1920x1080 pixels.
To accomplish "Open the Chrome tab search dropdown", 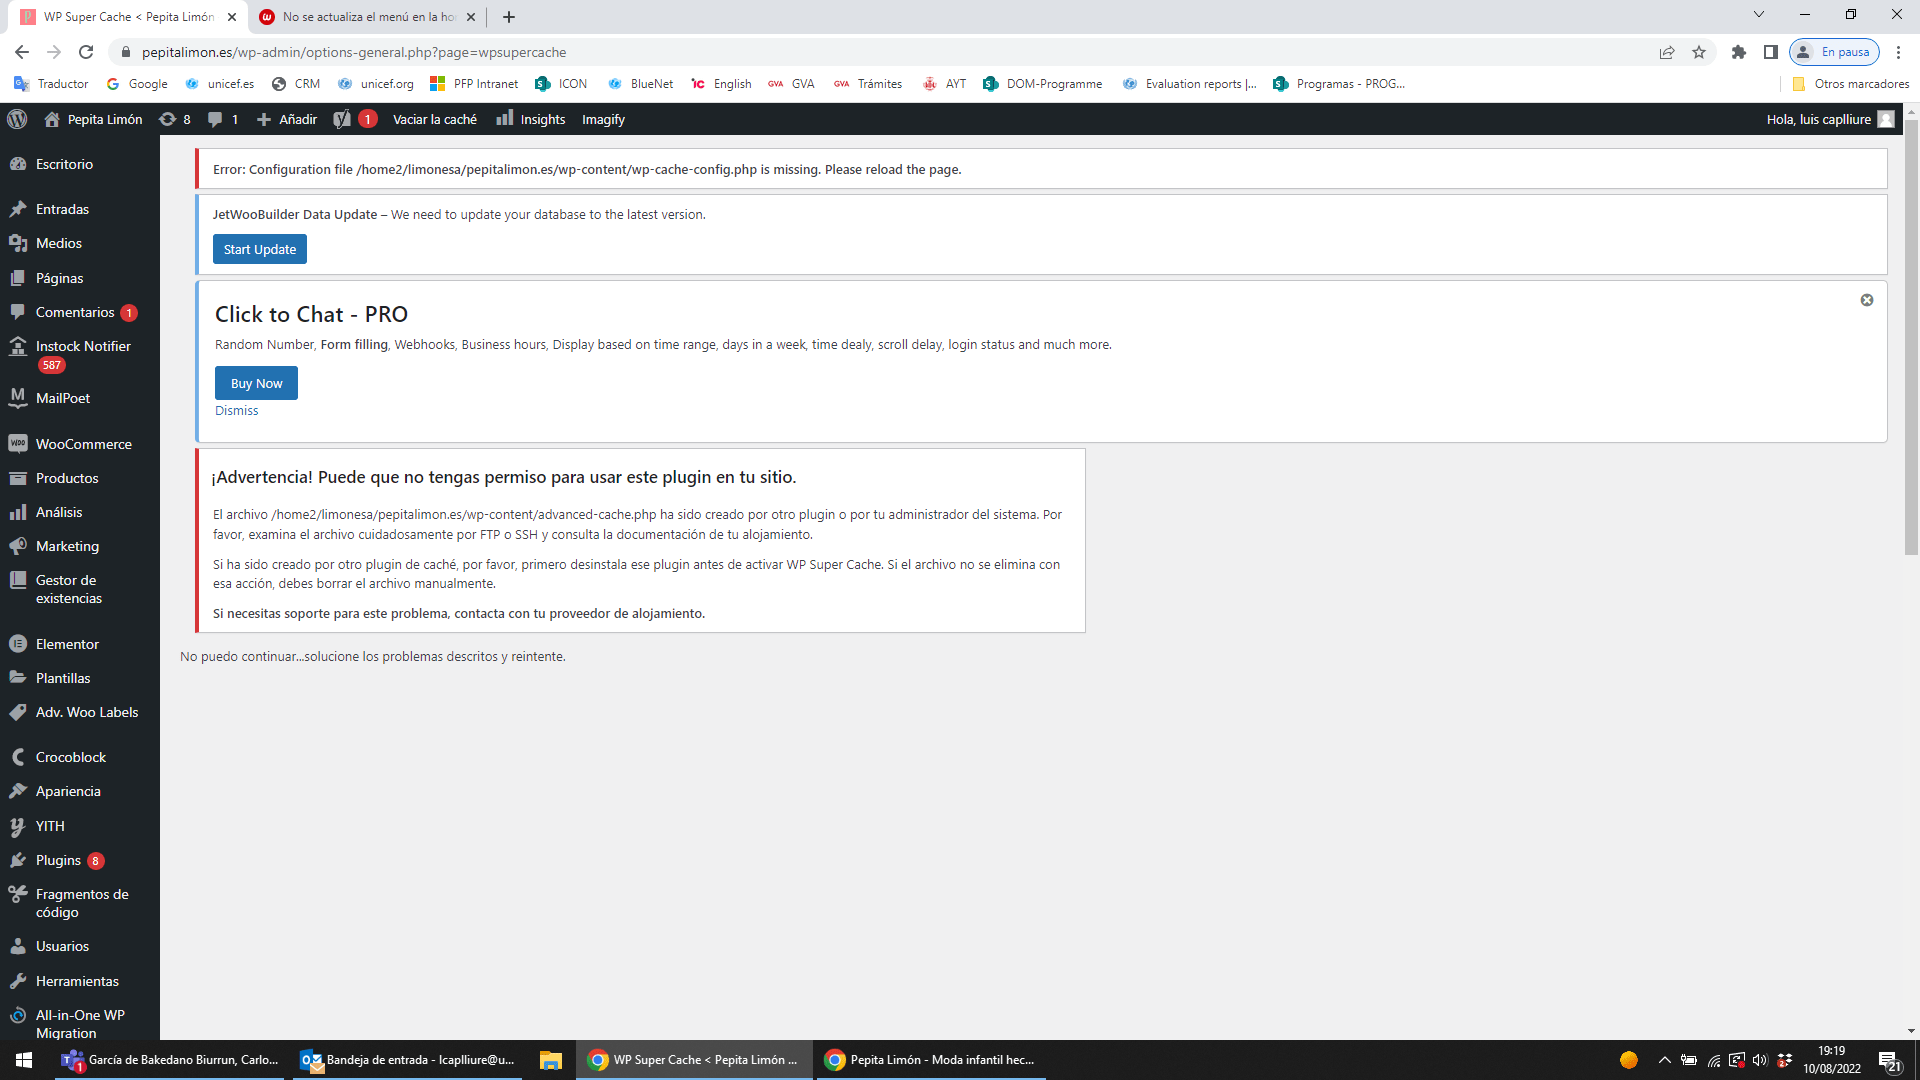I will point(1759,15).
